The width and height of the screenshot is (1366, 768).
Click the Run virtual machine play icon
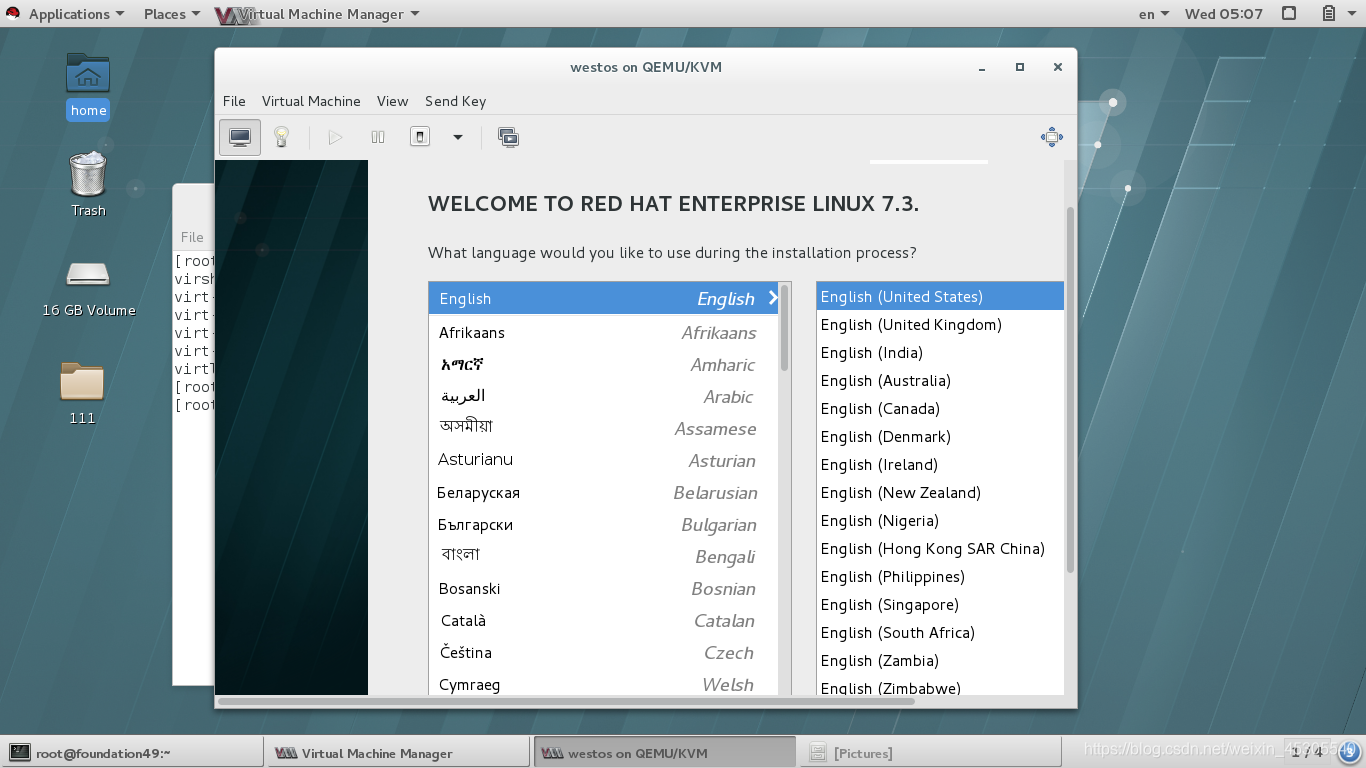coord(335,137)
